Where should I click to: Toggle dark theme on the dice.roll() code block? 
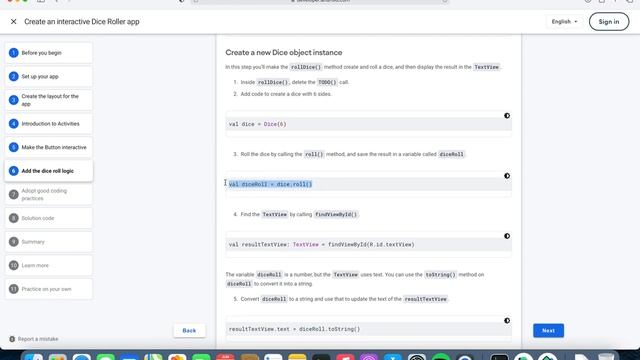[507, 176]
